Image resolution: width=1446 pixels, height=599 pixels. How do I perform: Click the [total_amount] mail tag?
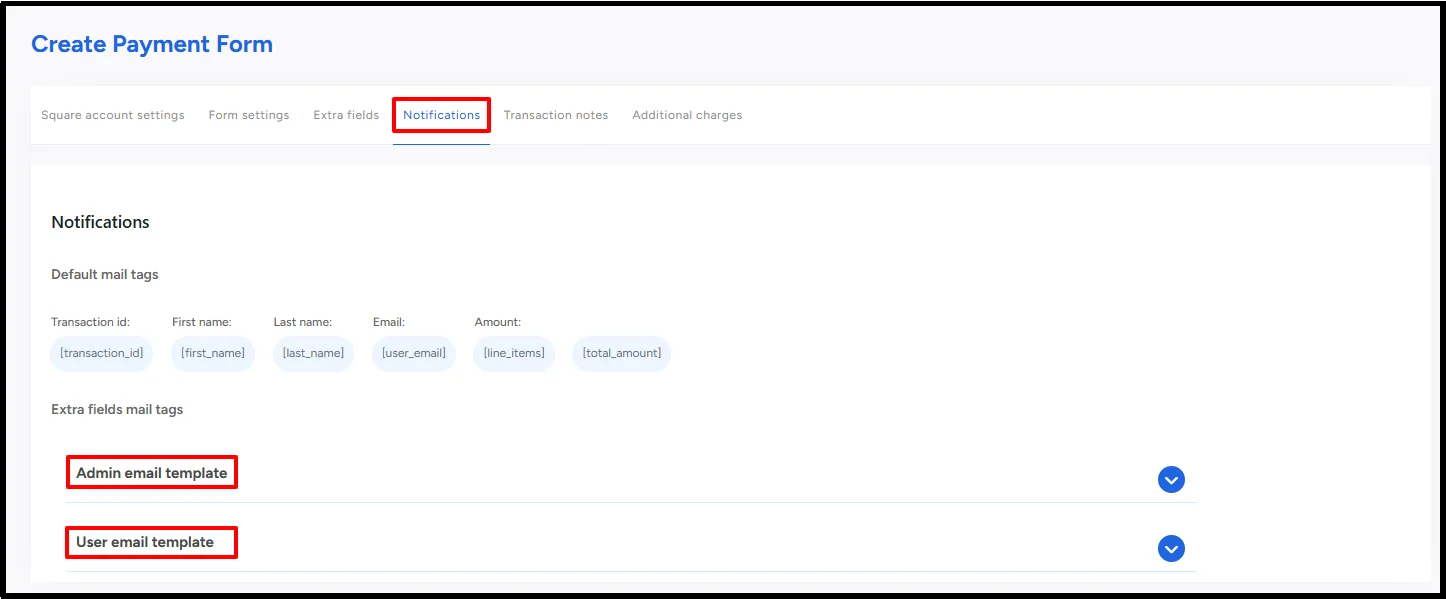click(x=621, y=354)
